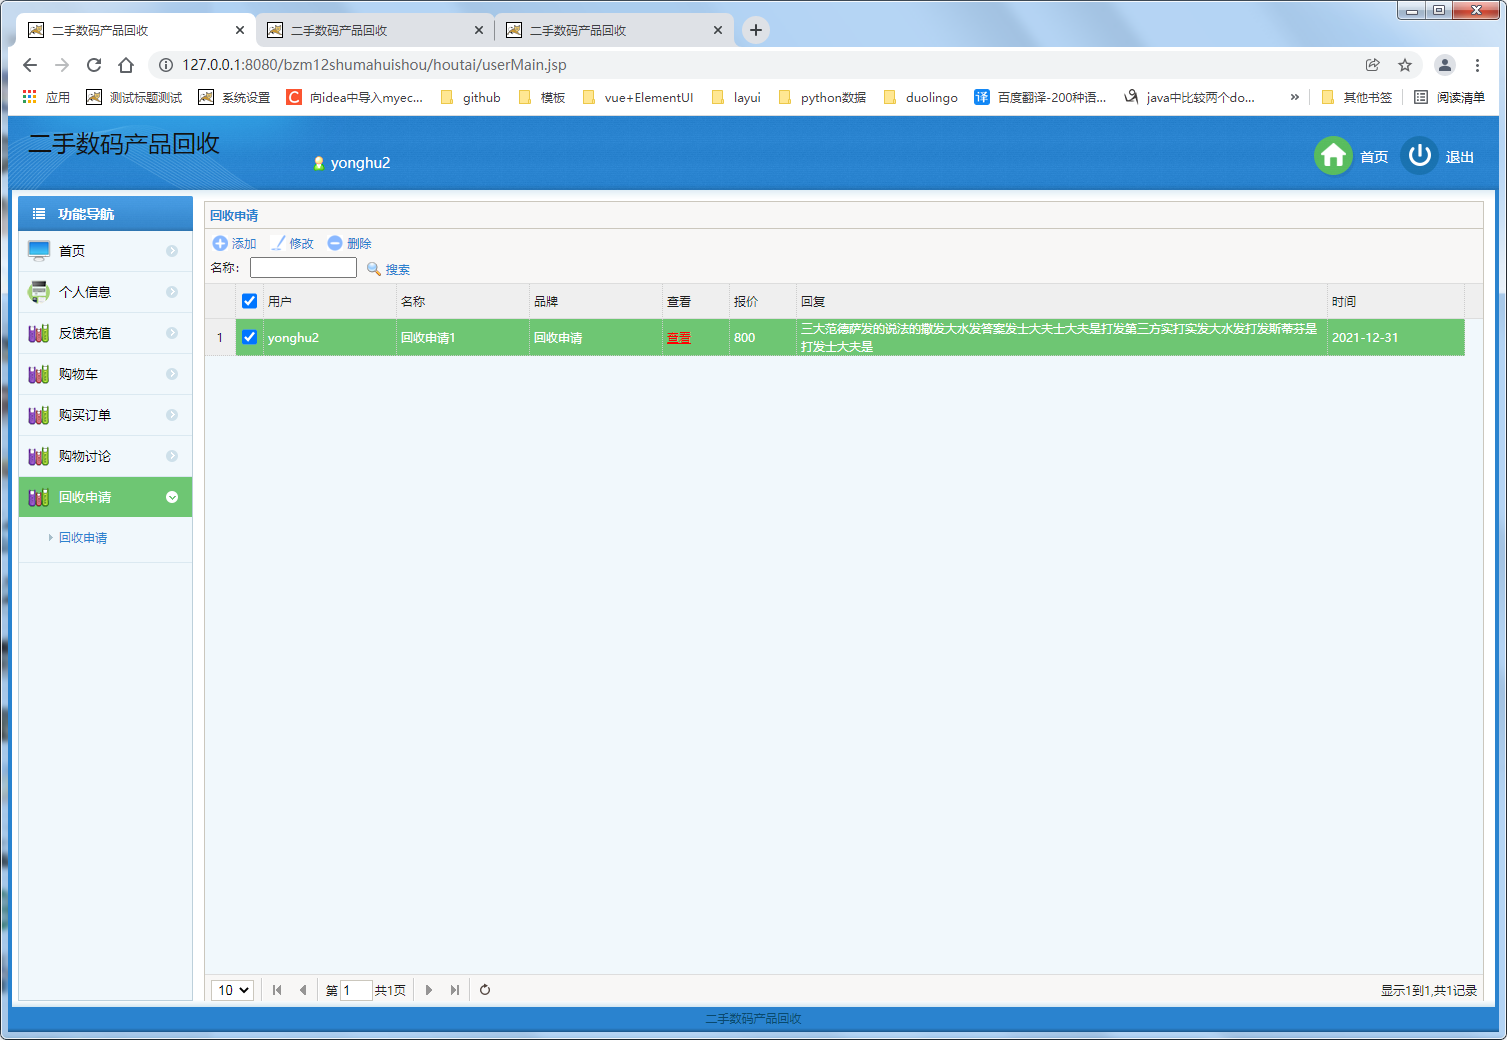Go to next page in pagination
Viewport: 1507px width, 1040px height.
[429, 990]
